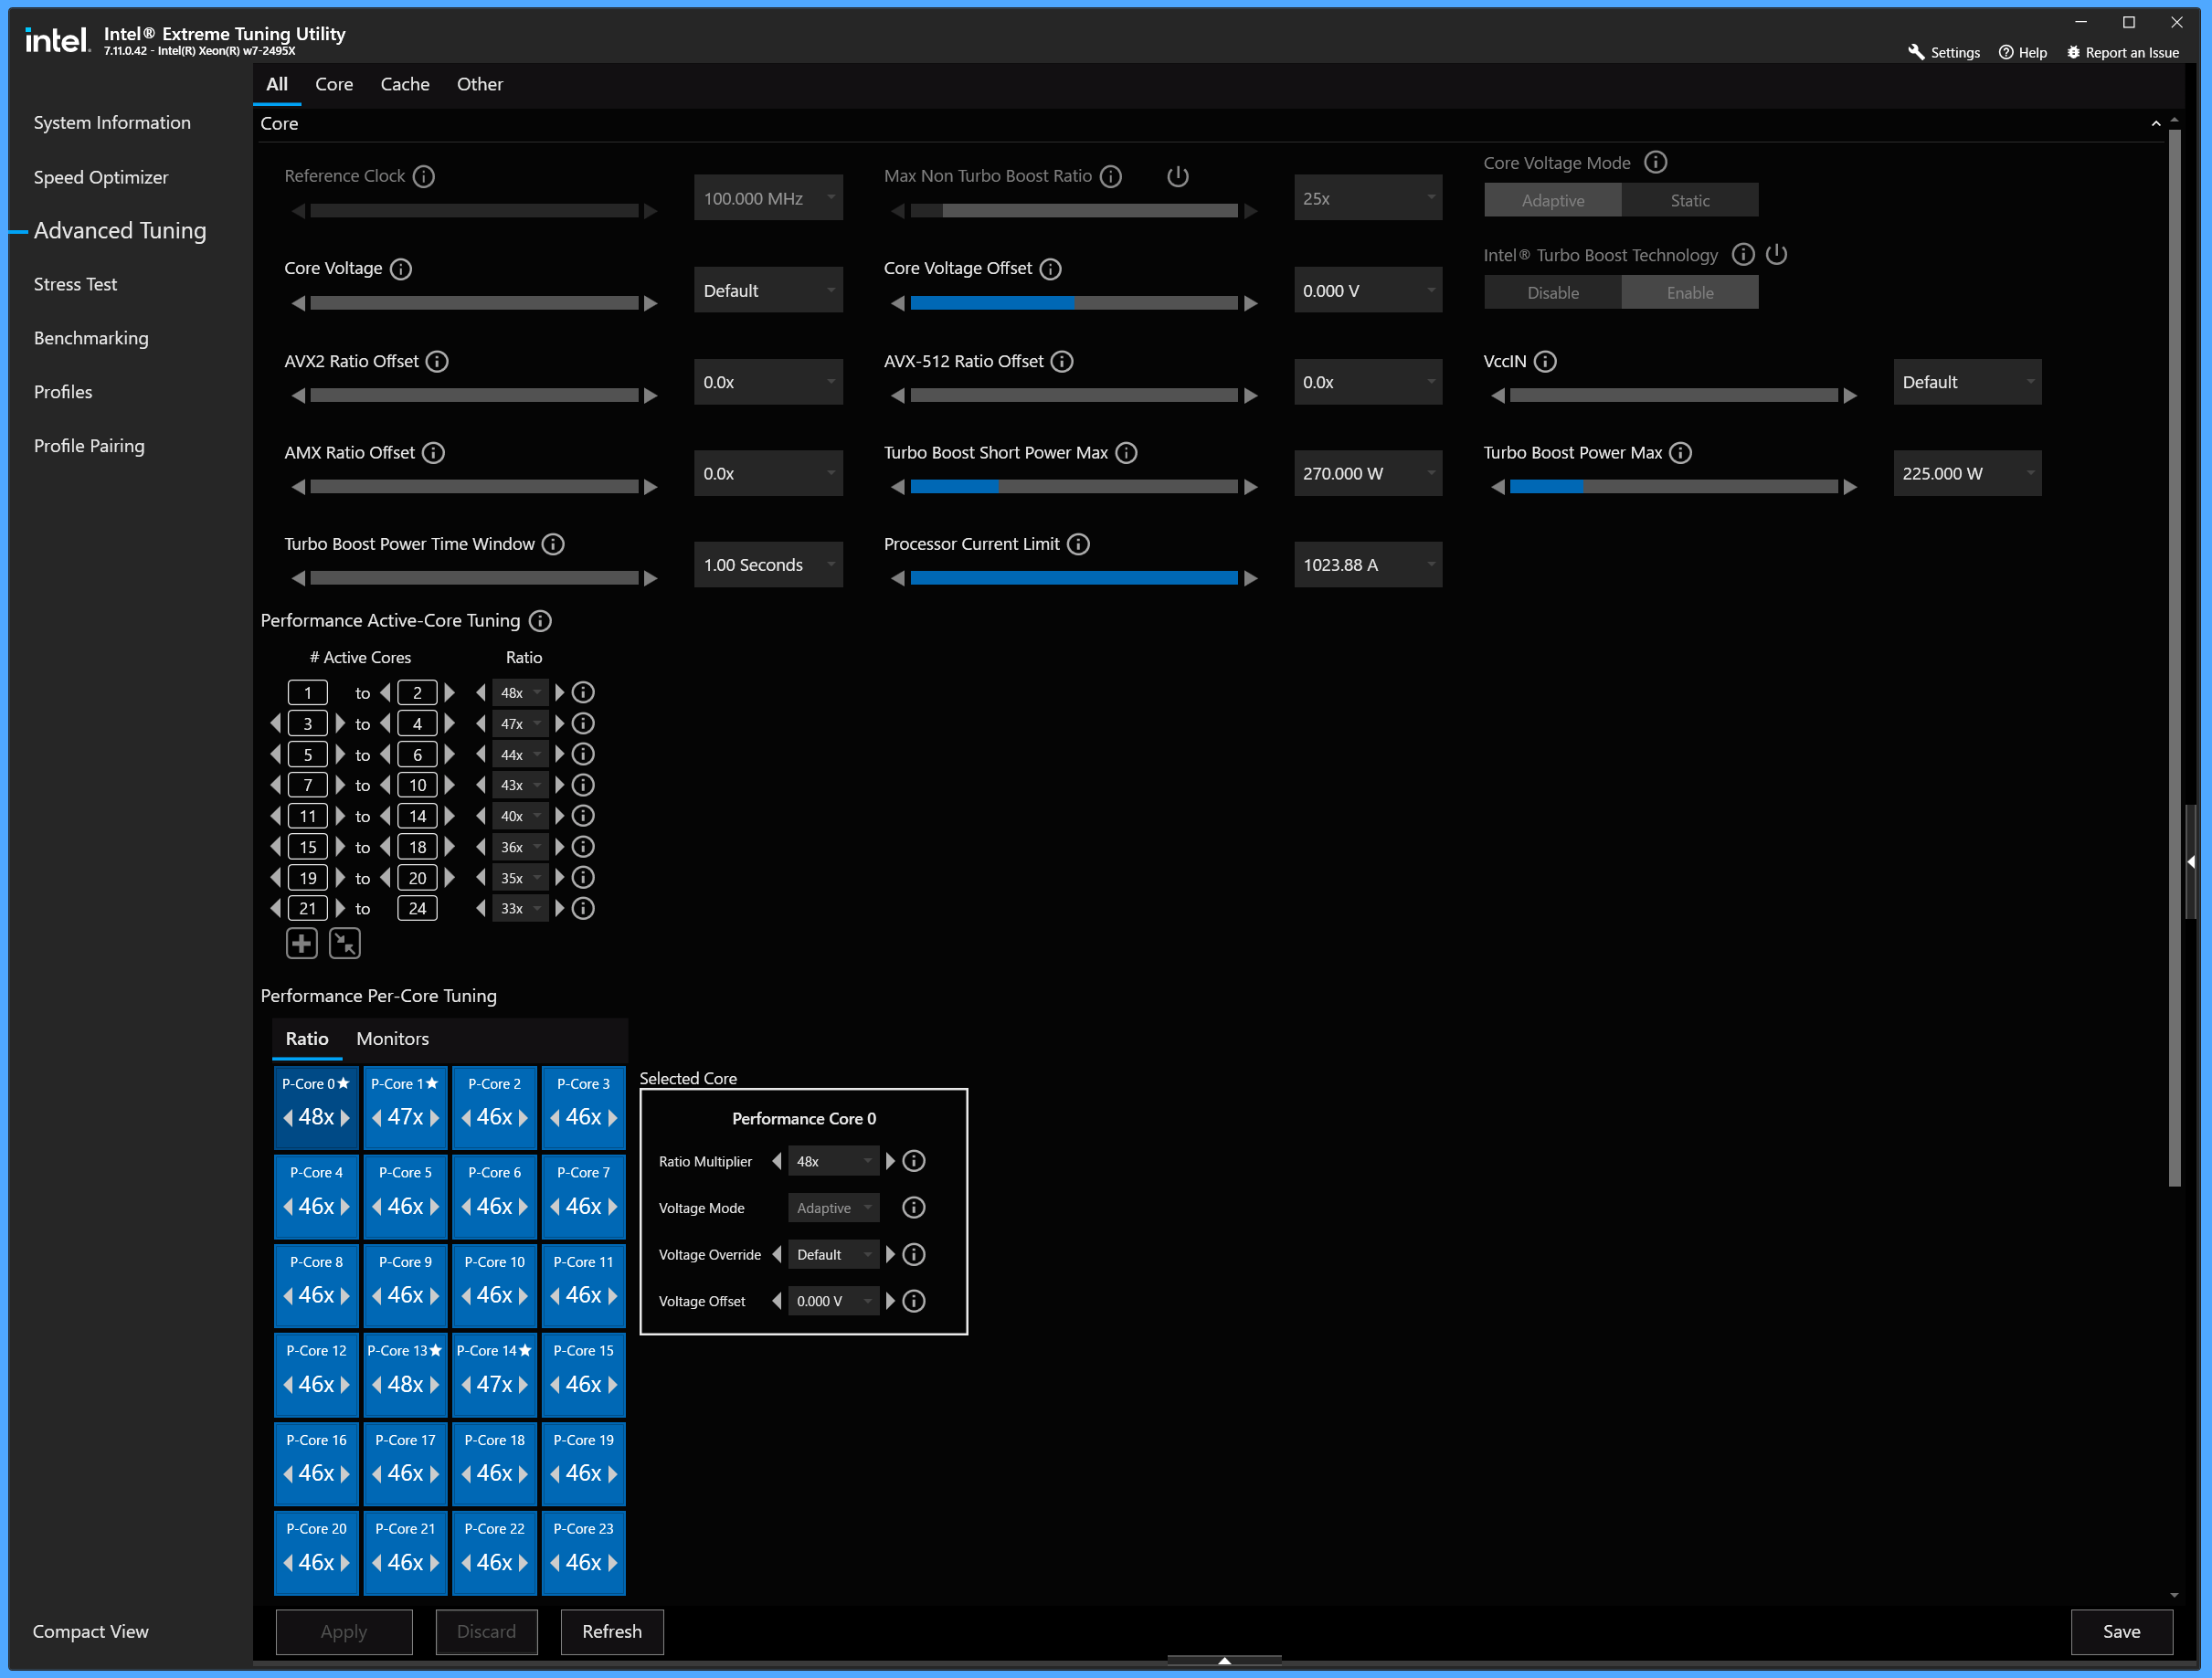Click Turbo Boost Technology power icon
Viewport: 2212px width, 1678px height.
click(1776, 254)
